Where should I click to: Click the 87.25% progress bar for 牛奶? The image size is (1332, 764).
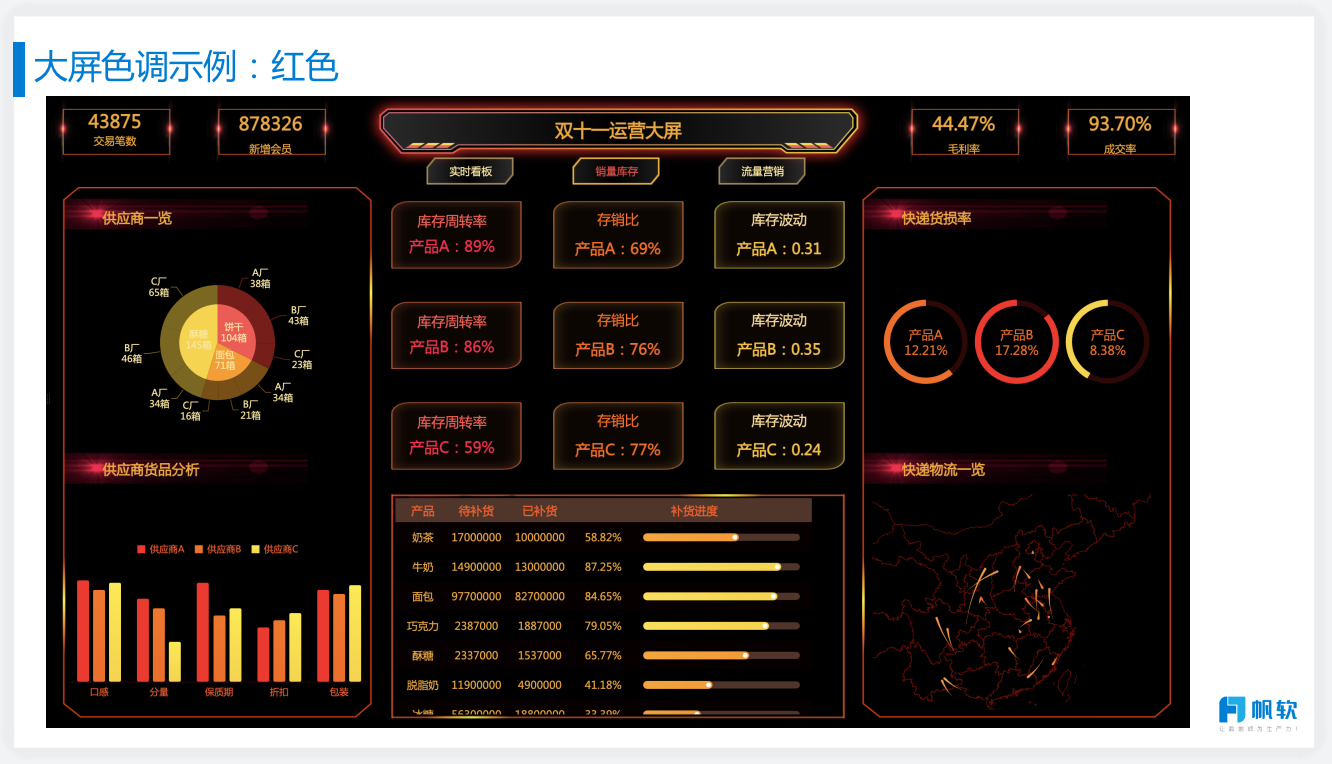[721, 567]
